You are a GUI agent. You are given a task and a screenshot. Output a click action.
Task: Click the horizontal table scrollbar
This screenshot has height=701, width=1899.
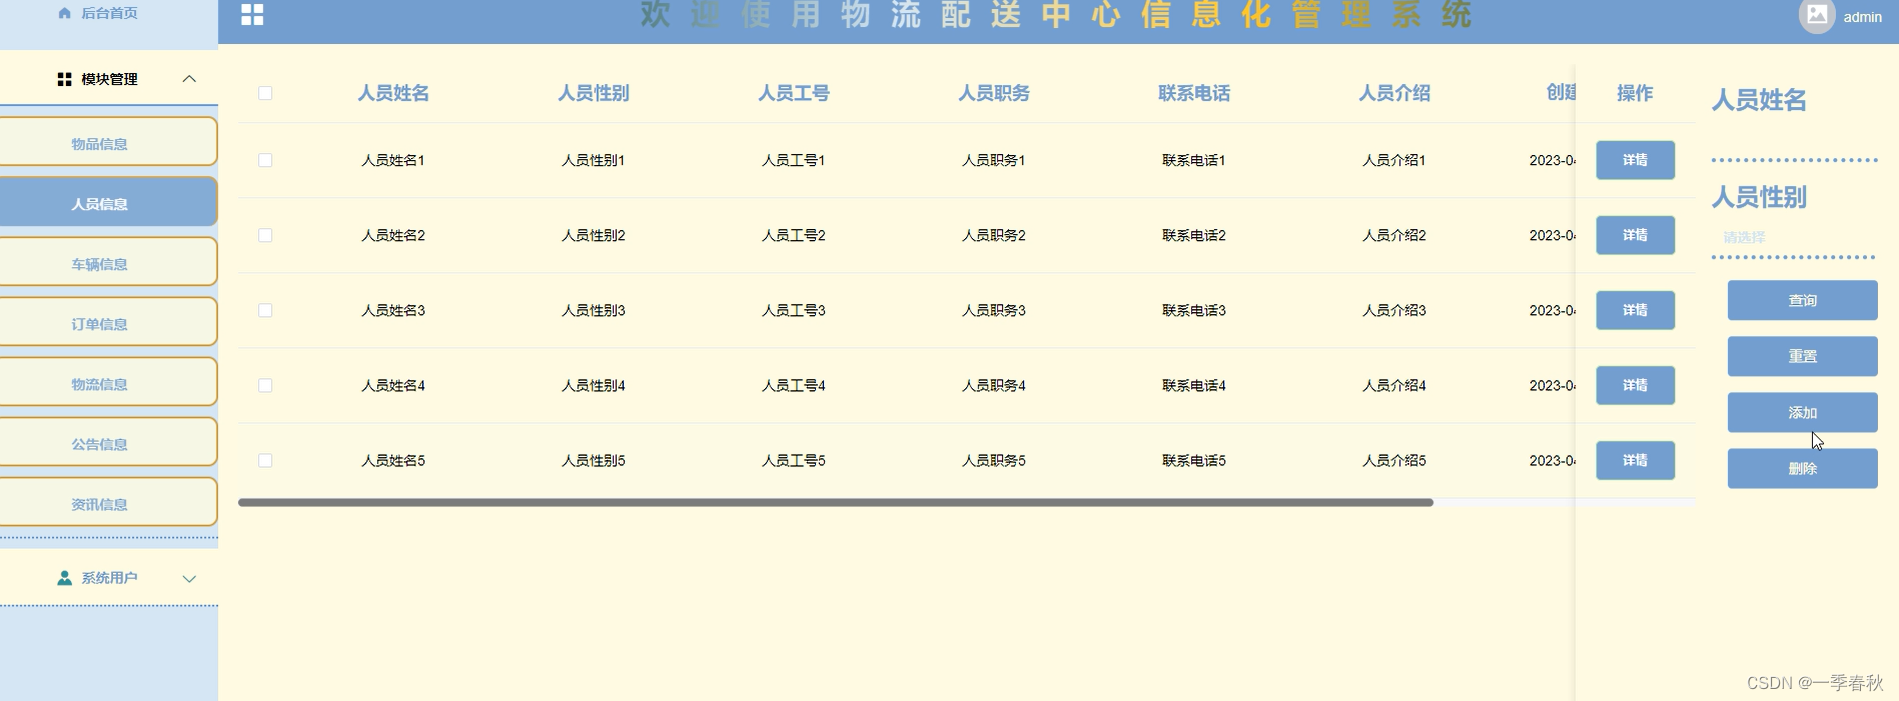[835, 502]
